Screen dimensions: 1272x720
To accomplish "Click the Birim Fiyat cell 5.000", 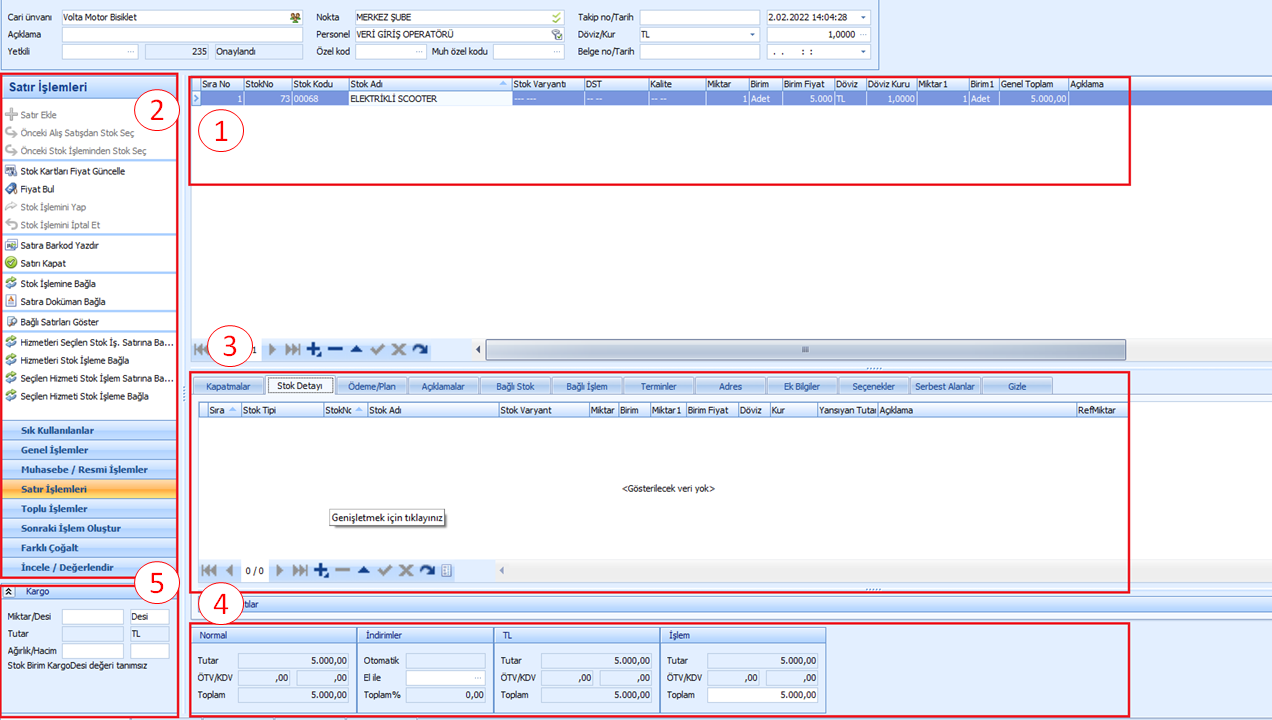I will coord(807,99).
